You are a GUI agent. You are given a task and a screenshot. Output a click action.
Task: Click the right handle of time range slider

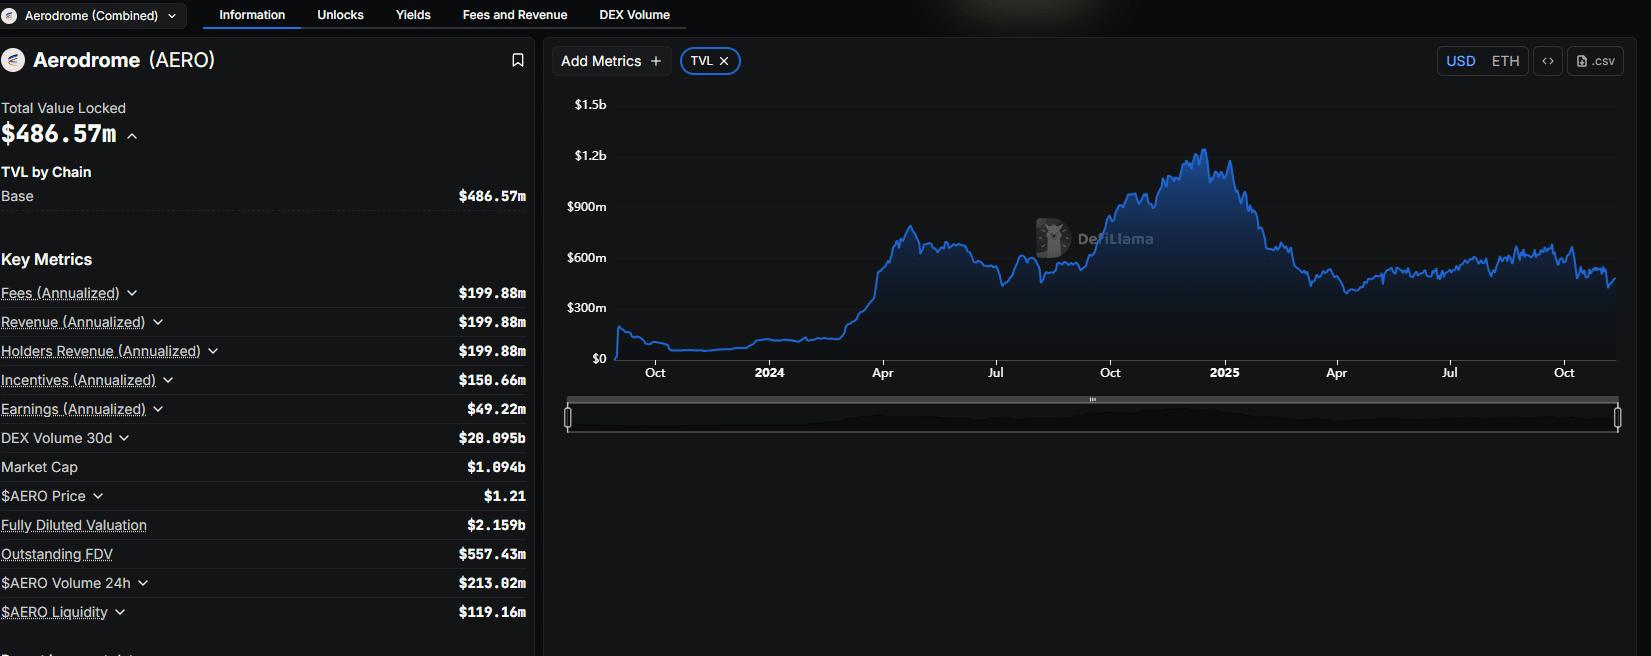1617,417
